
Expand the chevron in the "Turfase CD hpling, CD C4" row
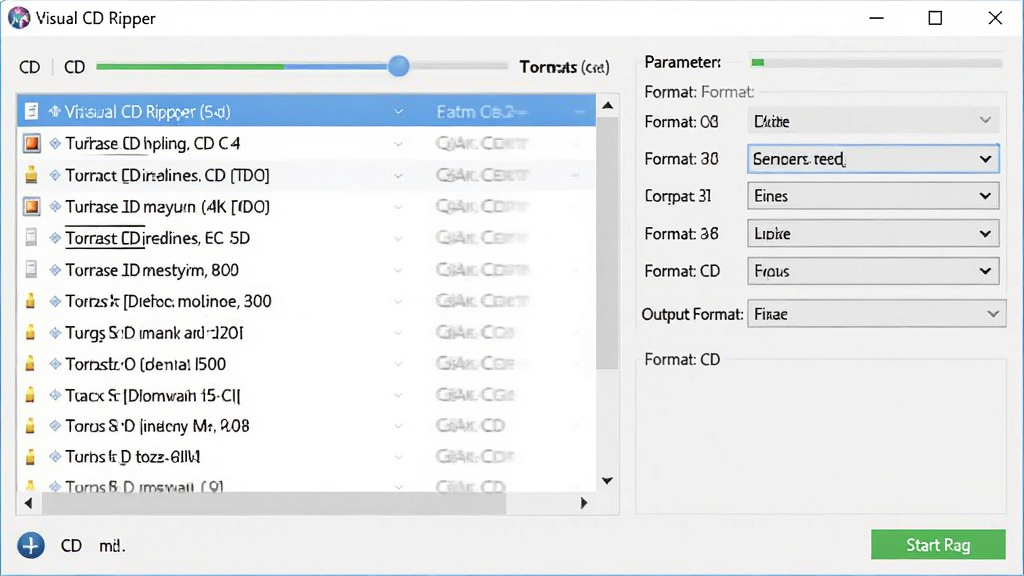pos(398,144)
